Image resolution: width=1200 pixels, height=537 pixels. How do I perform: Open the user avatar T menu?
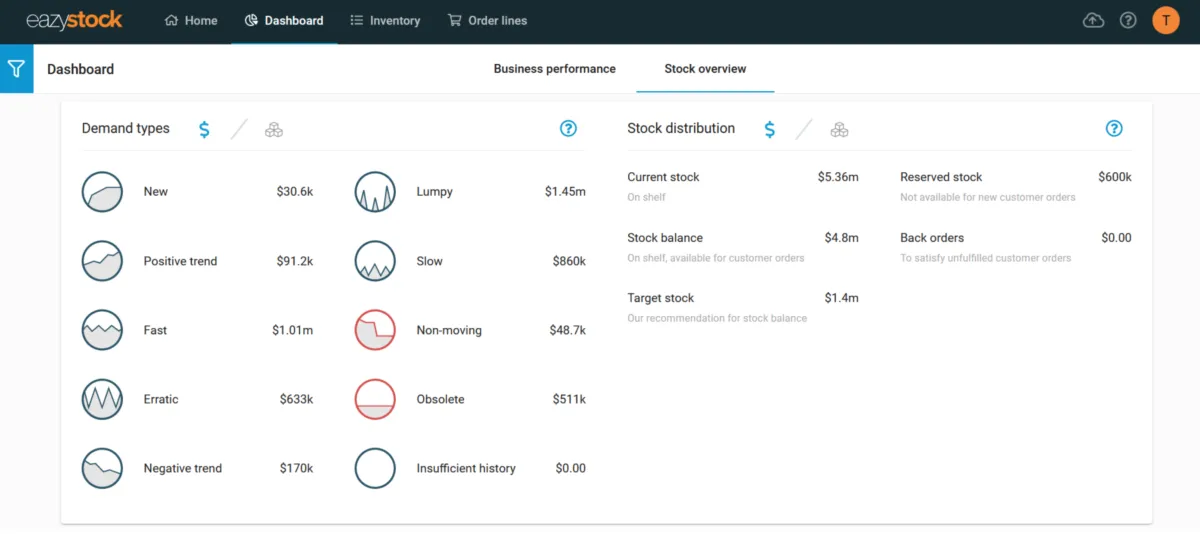[x=1166, y=20]
